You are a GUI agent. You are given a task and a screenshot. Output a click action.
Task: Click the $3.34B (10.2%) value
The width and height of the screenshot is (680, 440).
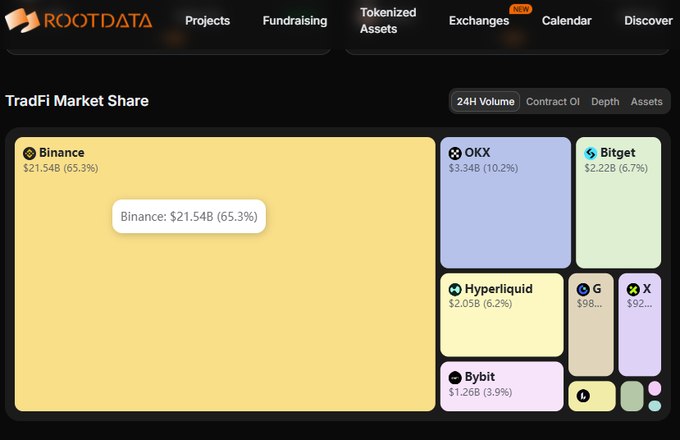[x=483, y=168]
